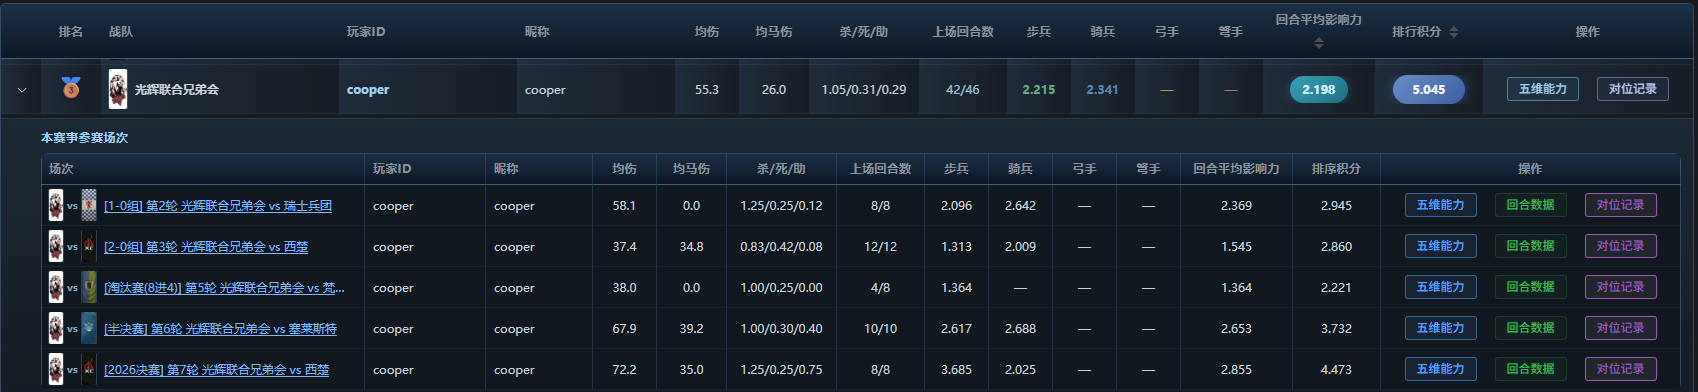Click the 场次 column header in match table
The image size is (1698, 392).
(62, 169)
